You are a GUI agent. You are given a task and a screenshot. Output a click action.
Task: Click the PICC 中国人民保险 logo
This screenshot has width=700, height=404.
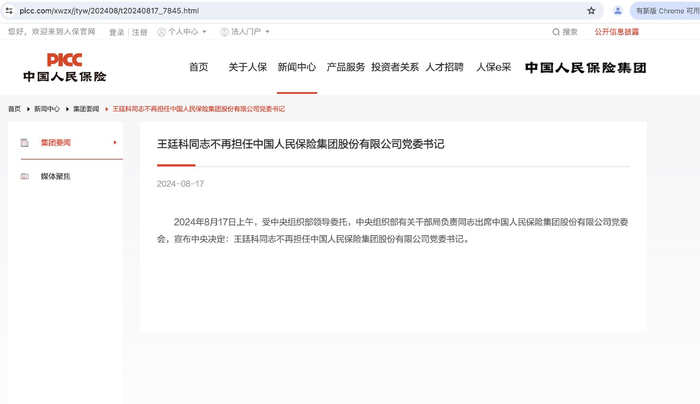(x=65, y=67)
